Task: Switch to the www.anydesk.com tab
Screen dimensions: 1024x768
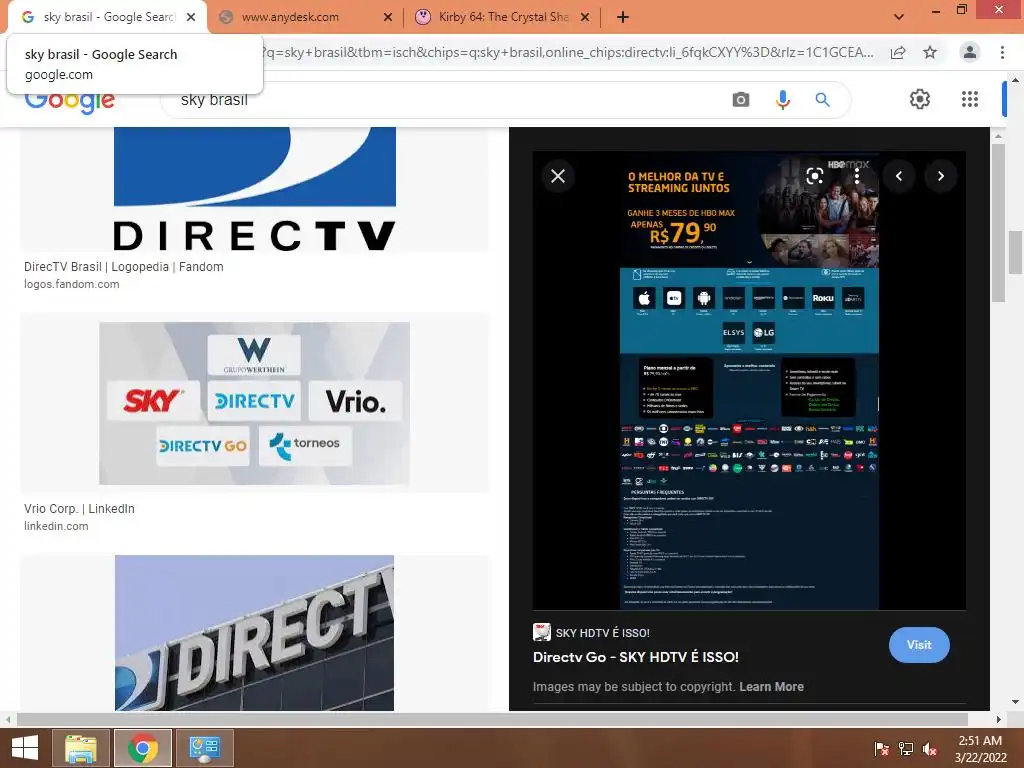Action: (291, 17)
